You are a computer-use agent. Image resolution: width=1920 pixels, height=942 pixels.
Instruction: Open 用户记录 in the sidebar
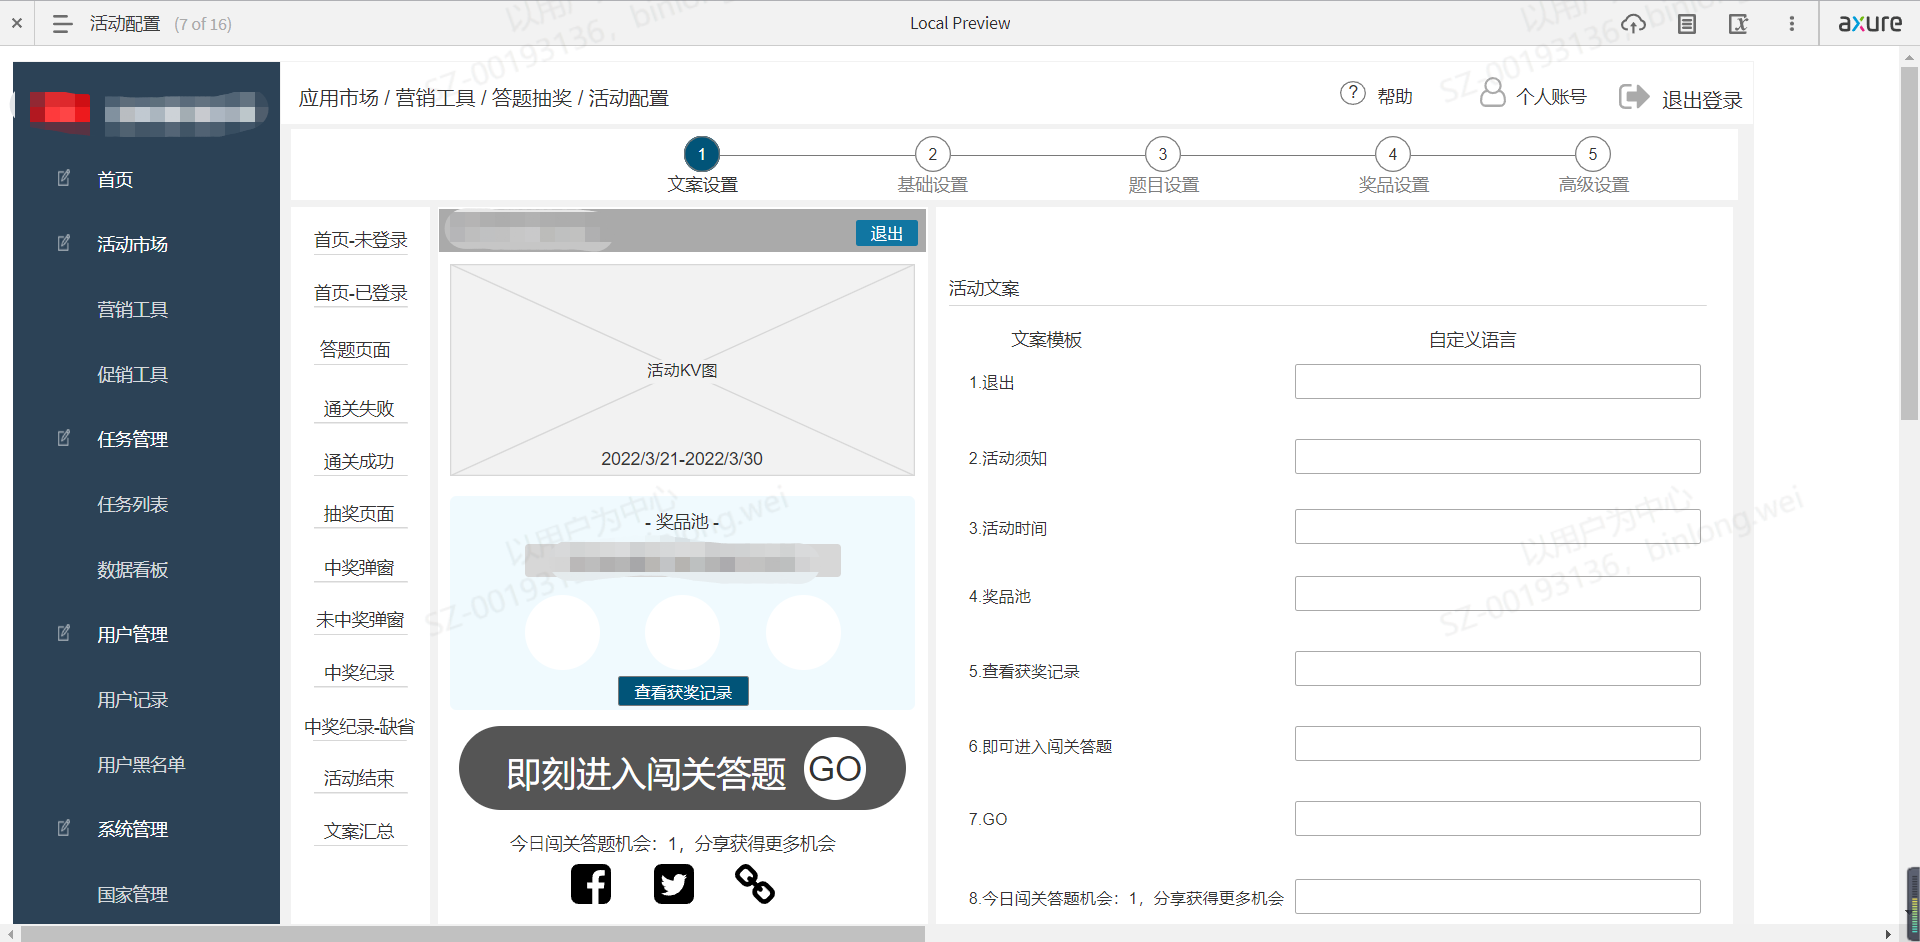132,700
